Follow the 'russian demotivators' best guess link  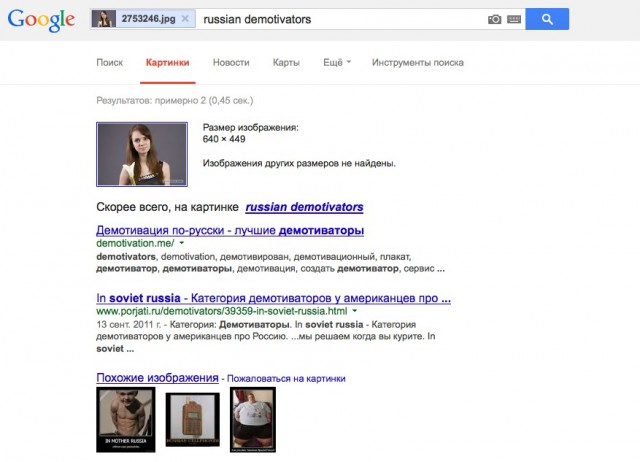(x=304, y=207)
